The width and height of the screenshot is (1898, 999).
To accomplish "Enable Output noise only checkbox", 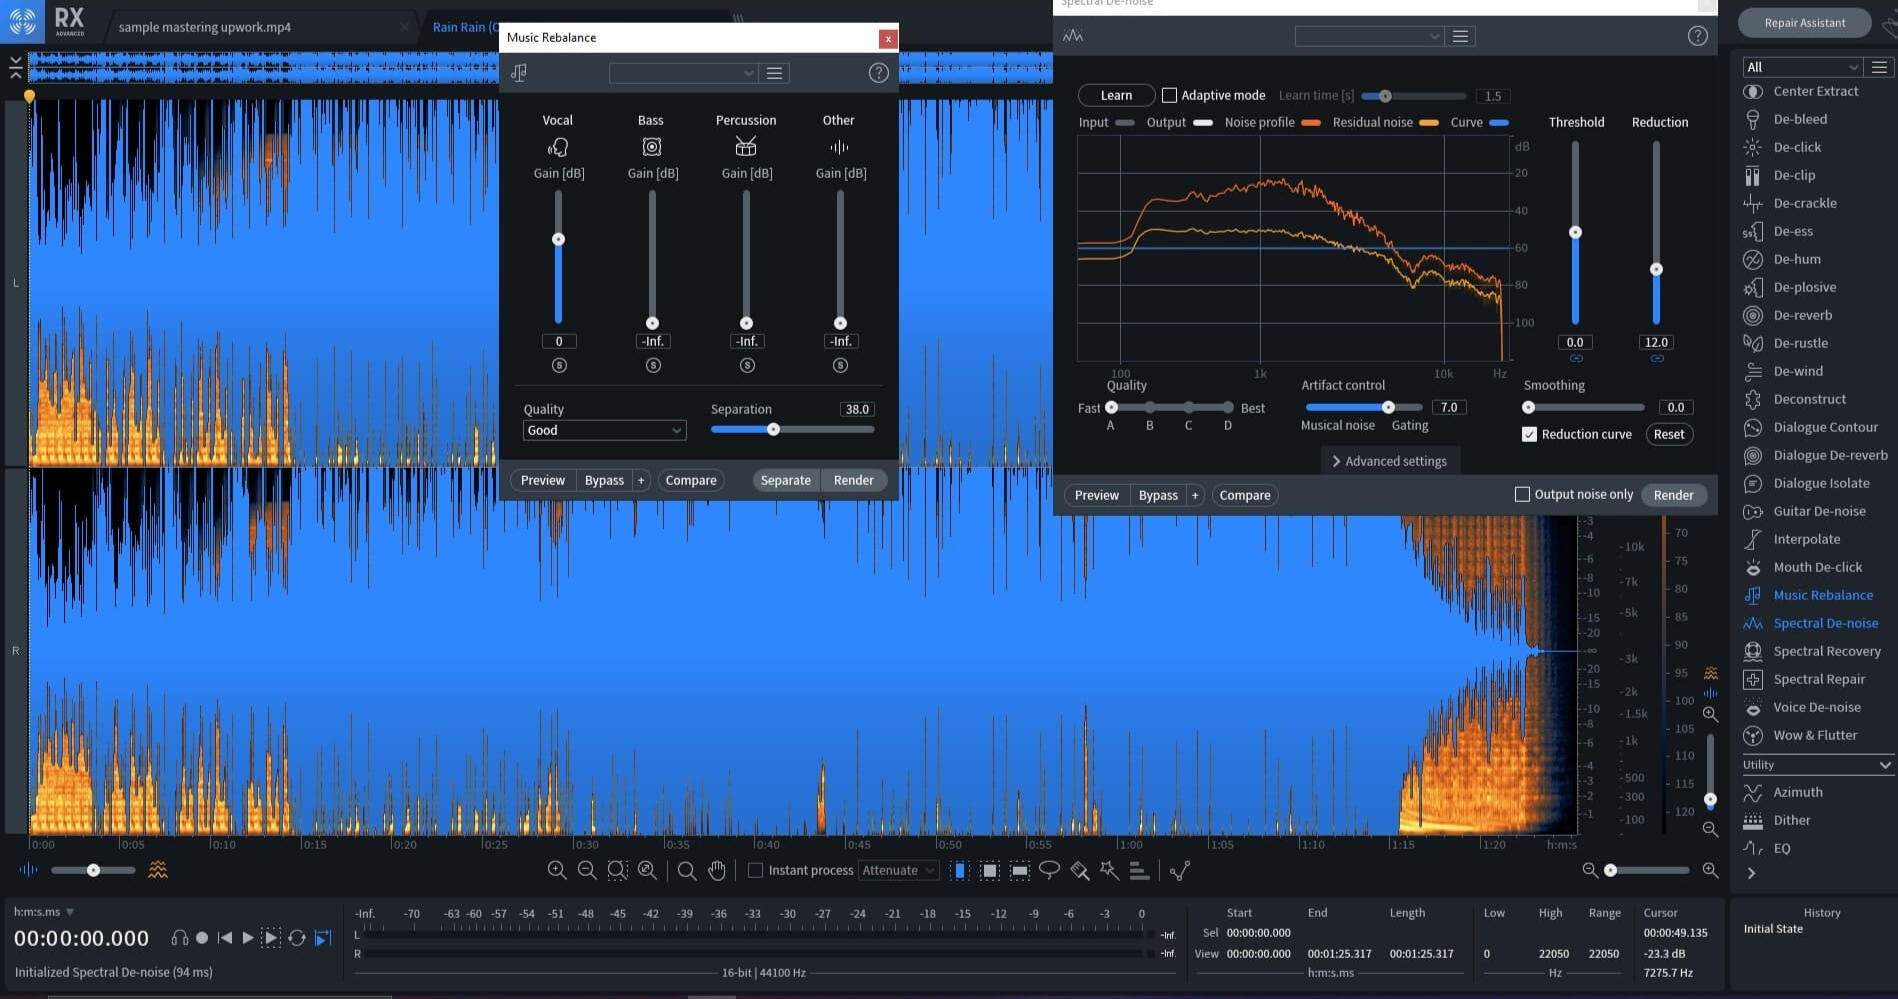I will click(1522, 494).
